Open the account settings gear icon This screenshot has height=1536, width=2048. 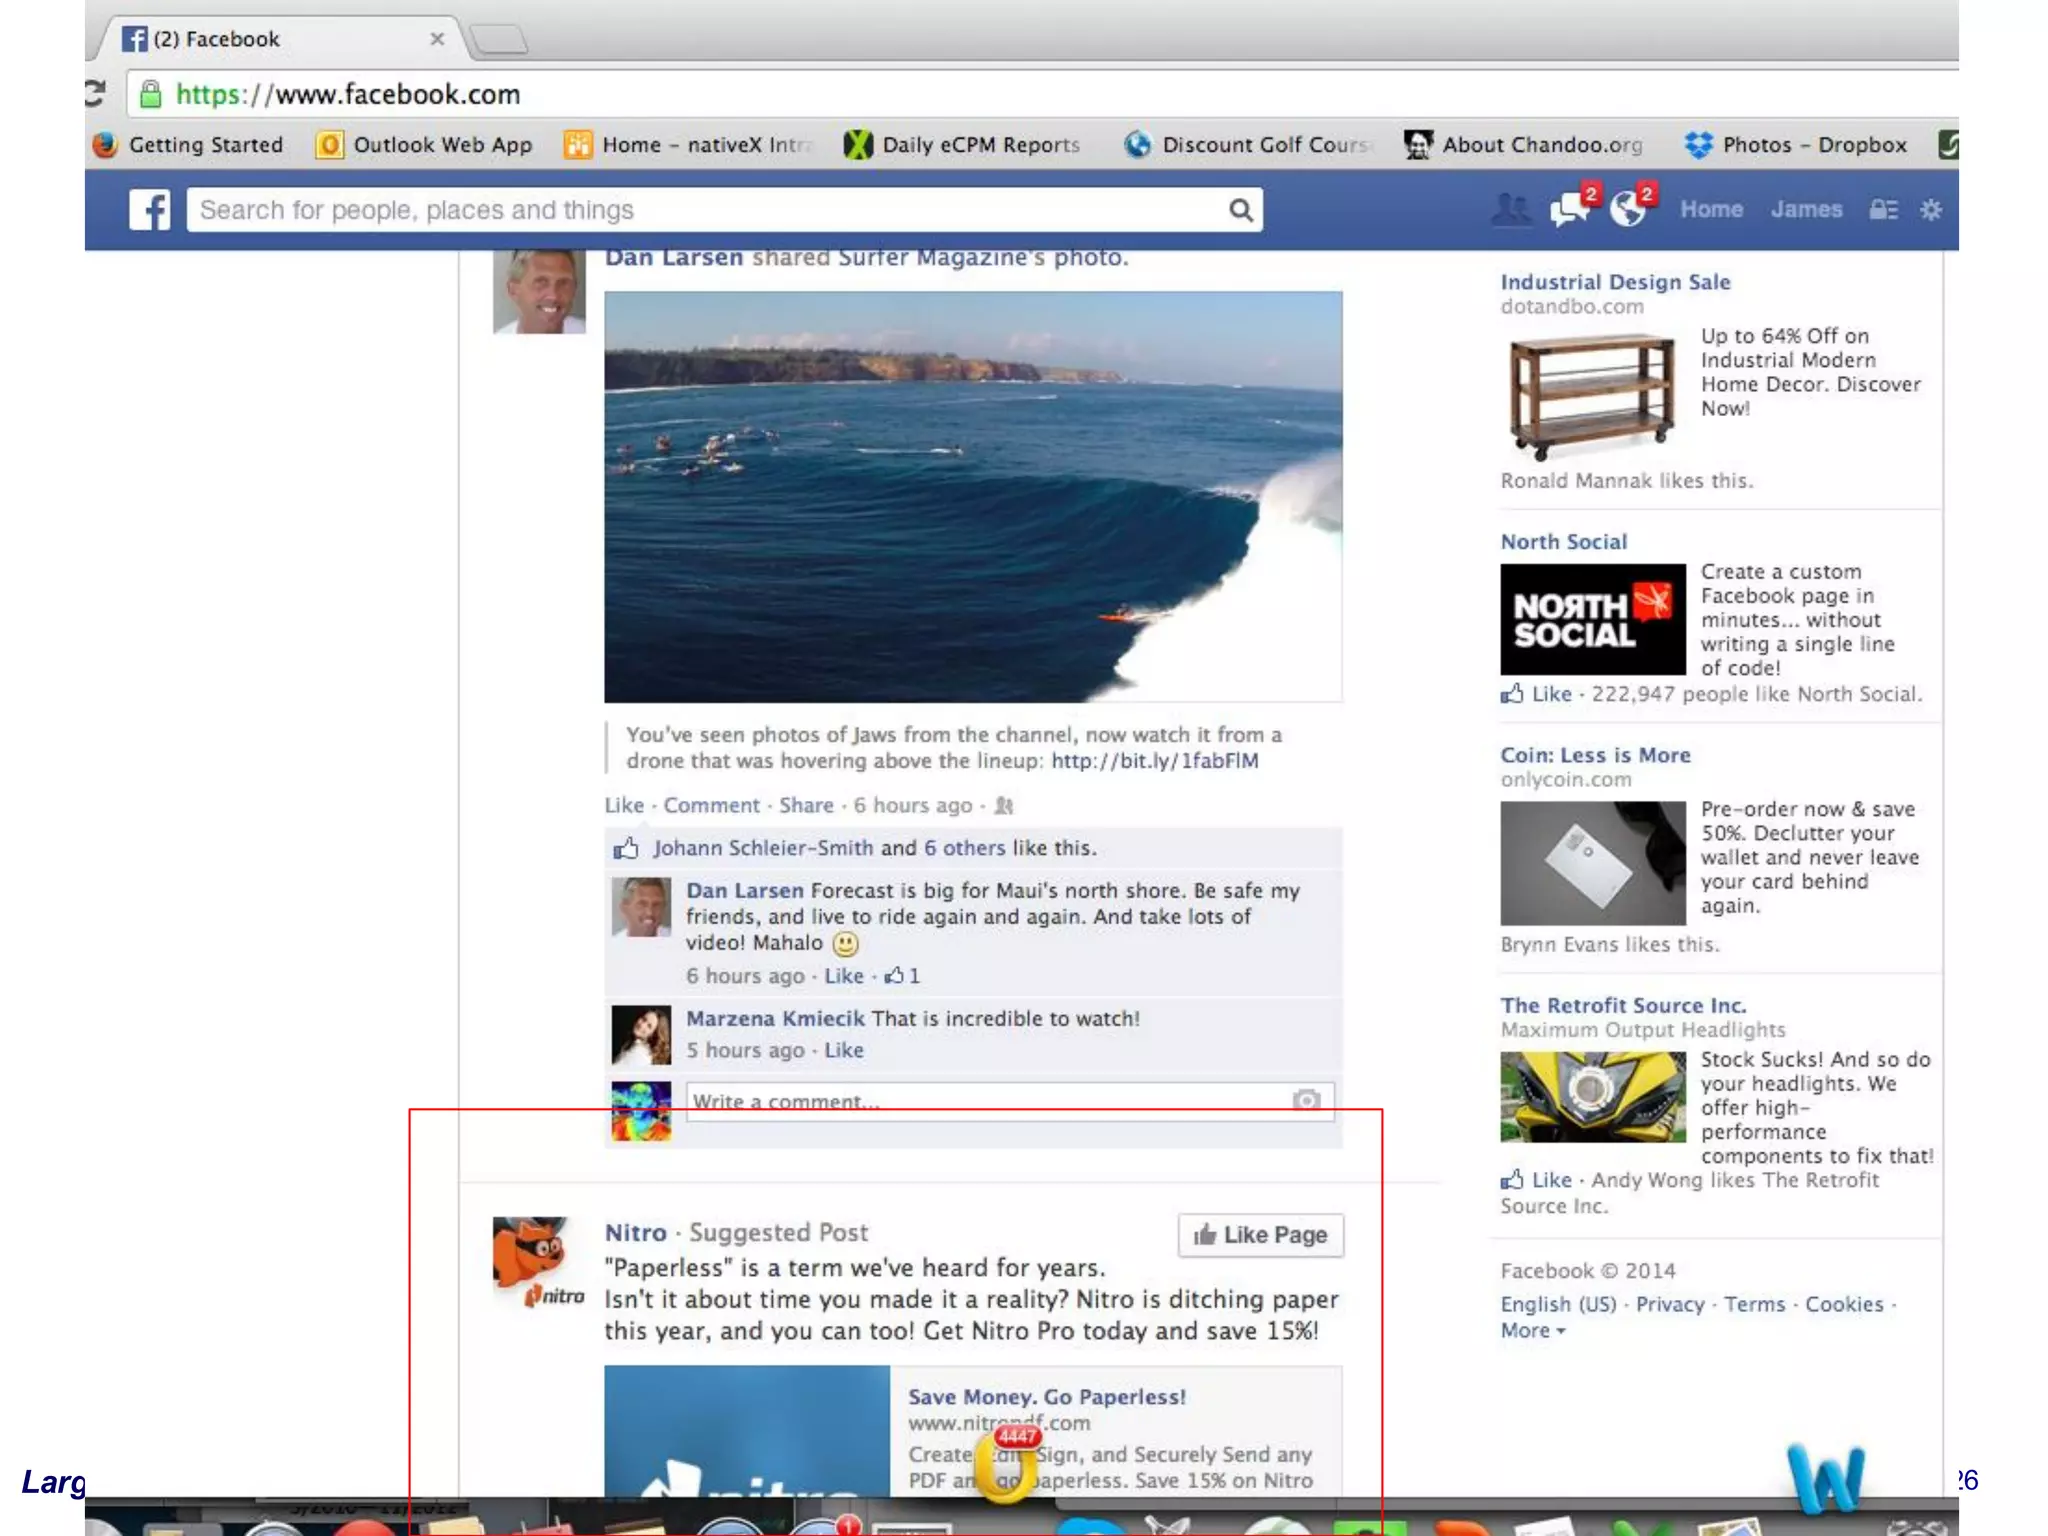1931,210
